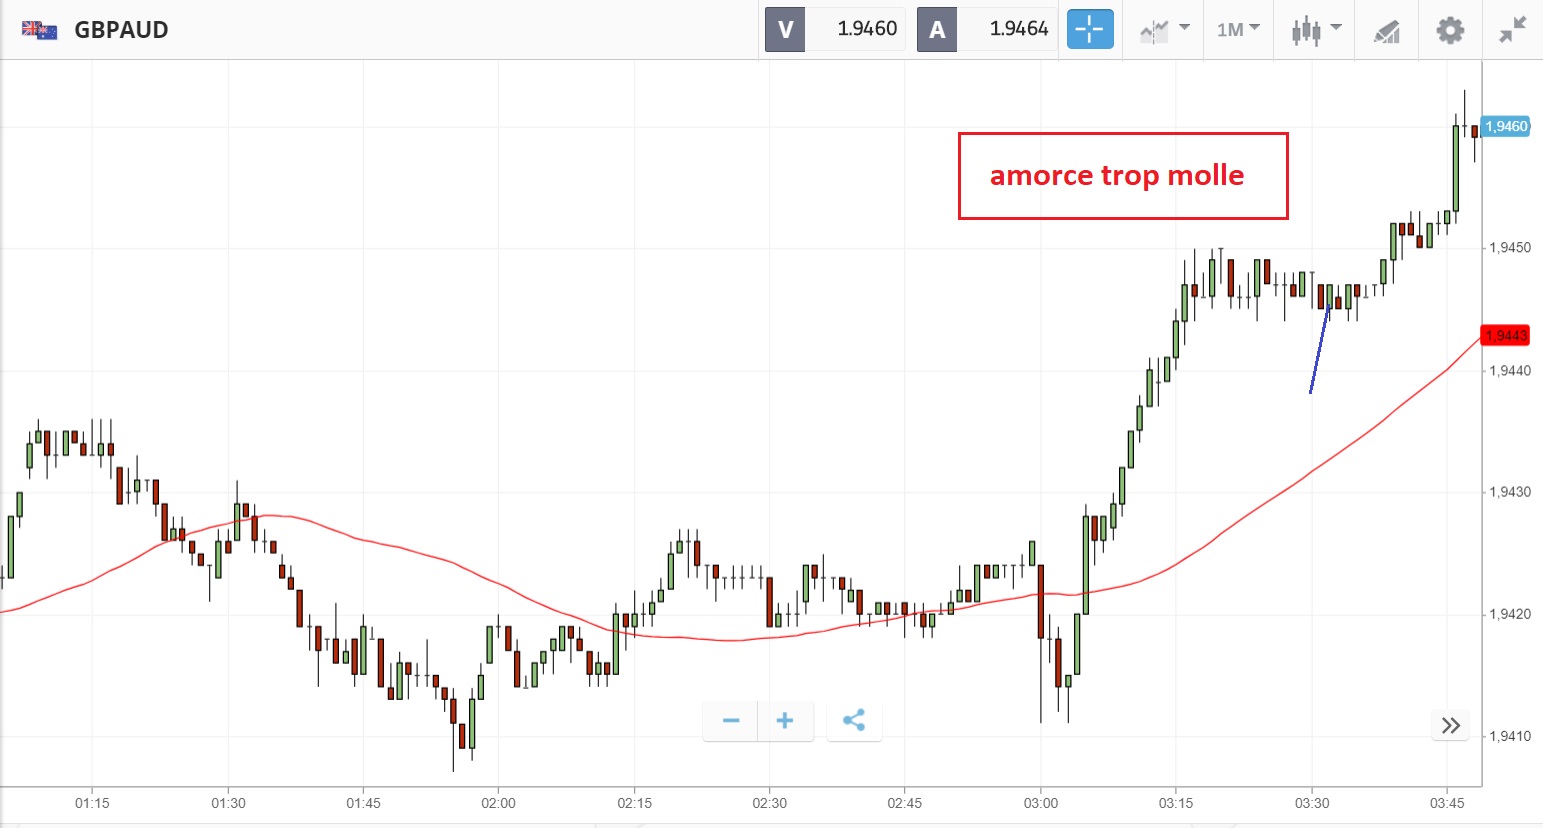1543x828 pixels.
Task: Share the chart via share icon
Action: pyautogui.click(x=854, y=721)
